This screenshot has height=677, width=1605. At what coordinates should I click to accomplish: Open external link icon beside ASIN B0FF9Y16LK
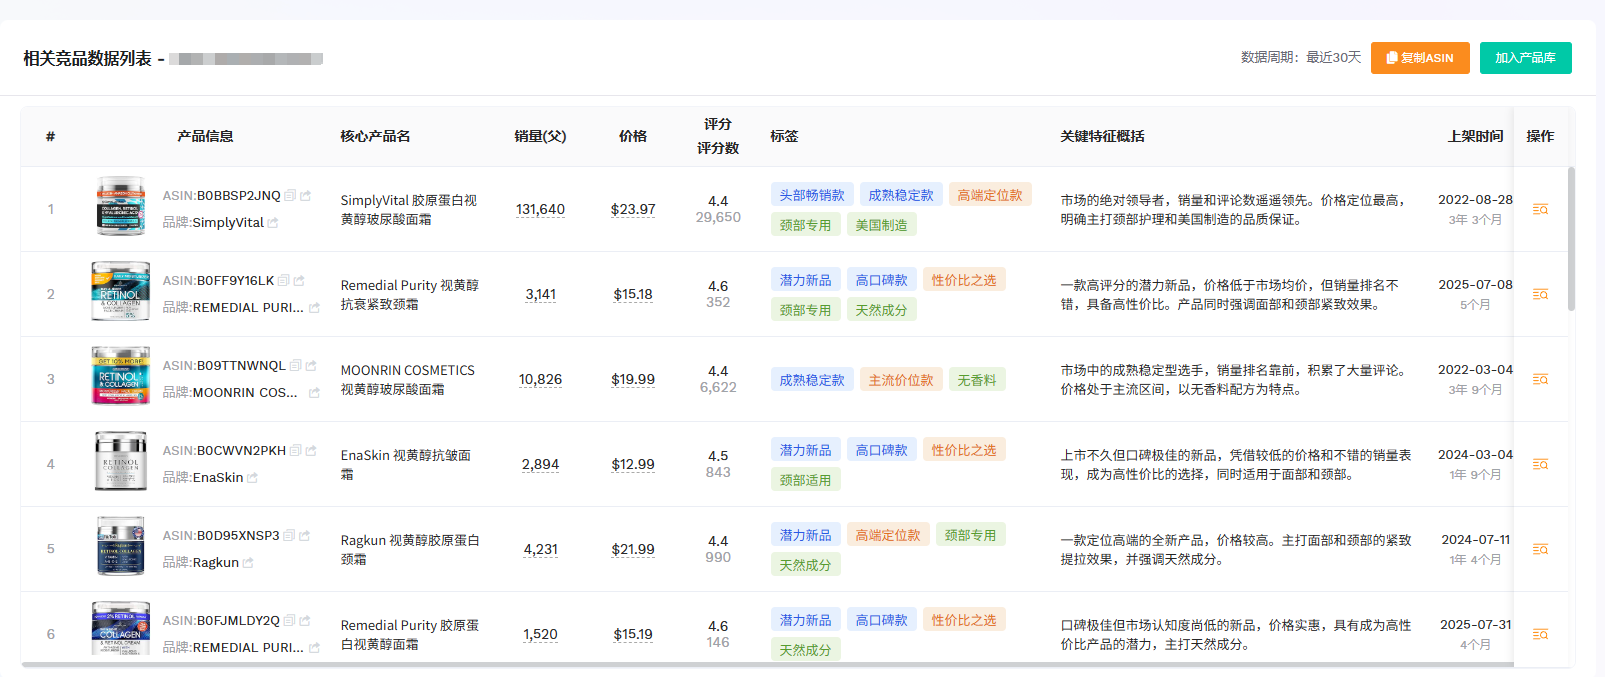[299, 281]
